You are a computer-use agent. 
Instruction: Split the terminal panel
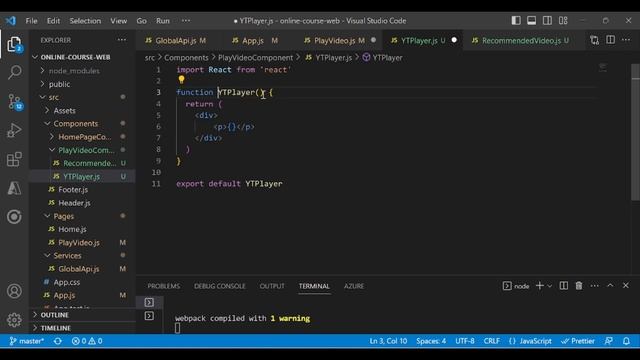click(563, 286)
